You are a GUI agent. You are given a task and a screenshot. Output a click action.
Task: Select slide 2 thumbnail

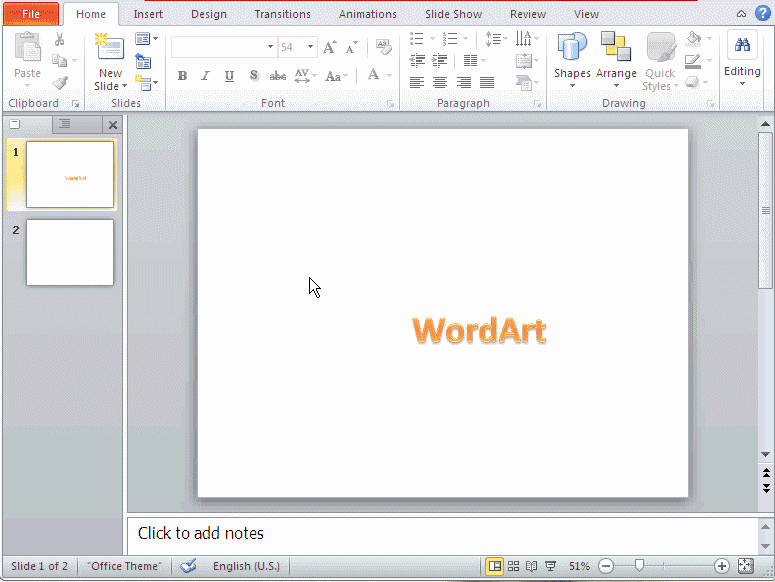[70, 252]
